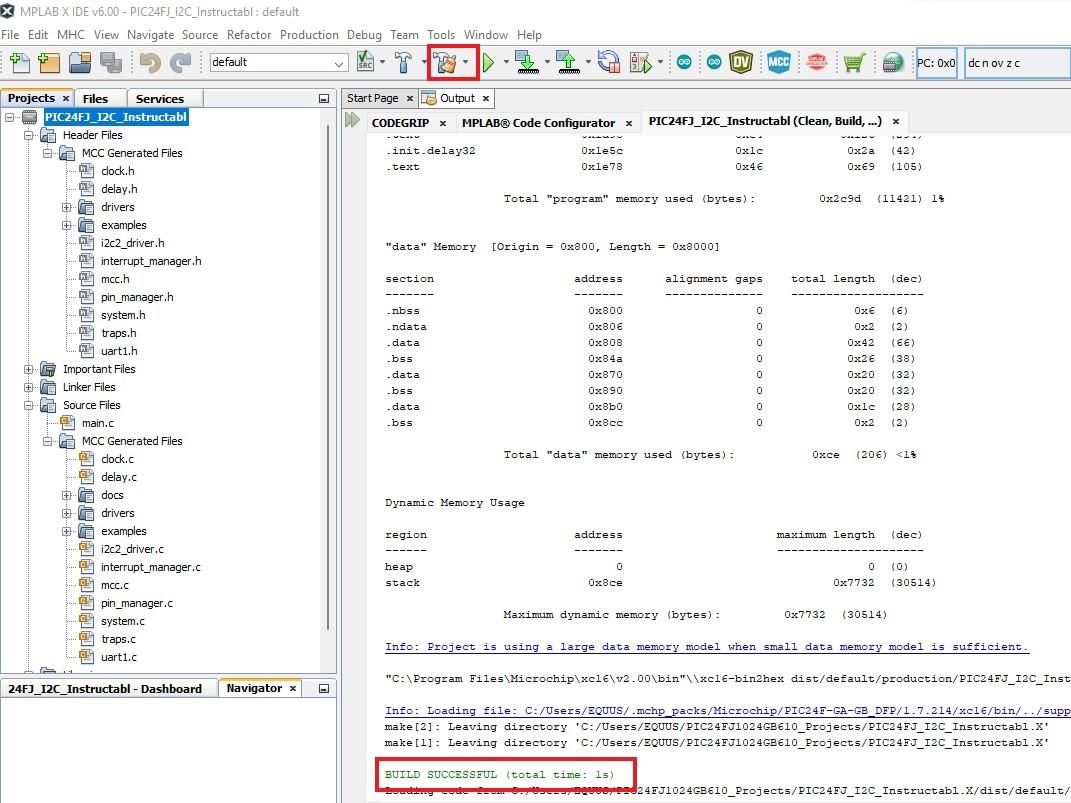Click the 'Info: Loading file' link
This screenshot has height=803, width=1071.
(x=727, y=711)
